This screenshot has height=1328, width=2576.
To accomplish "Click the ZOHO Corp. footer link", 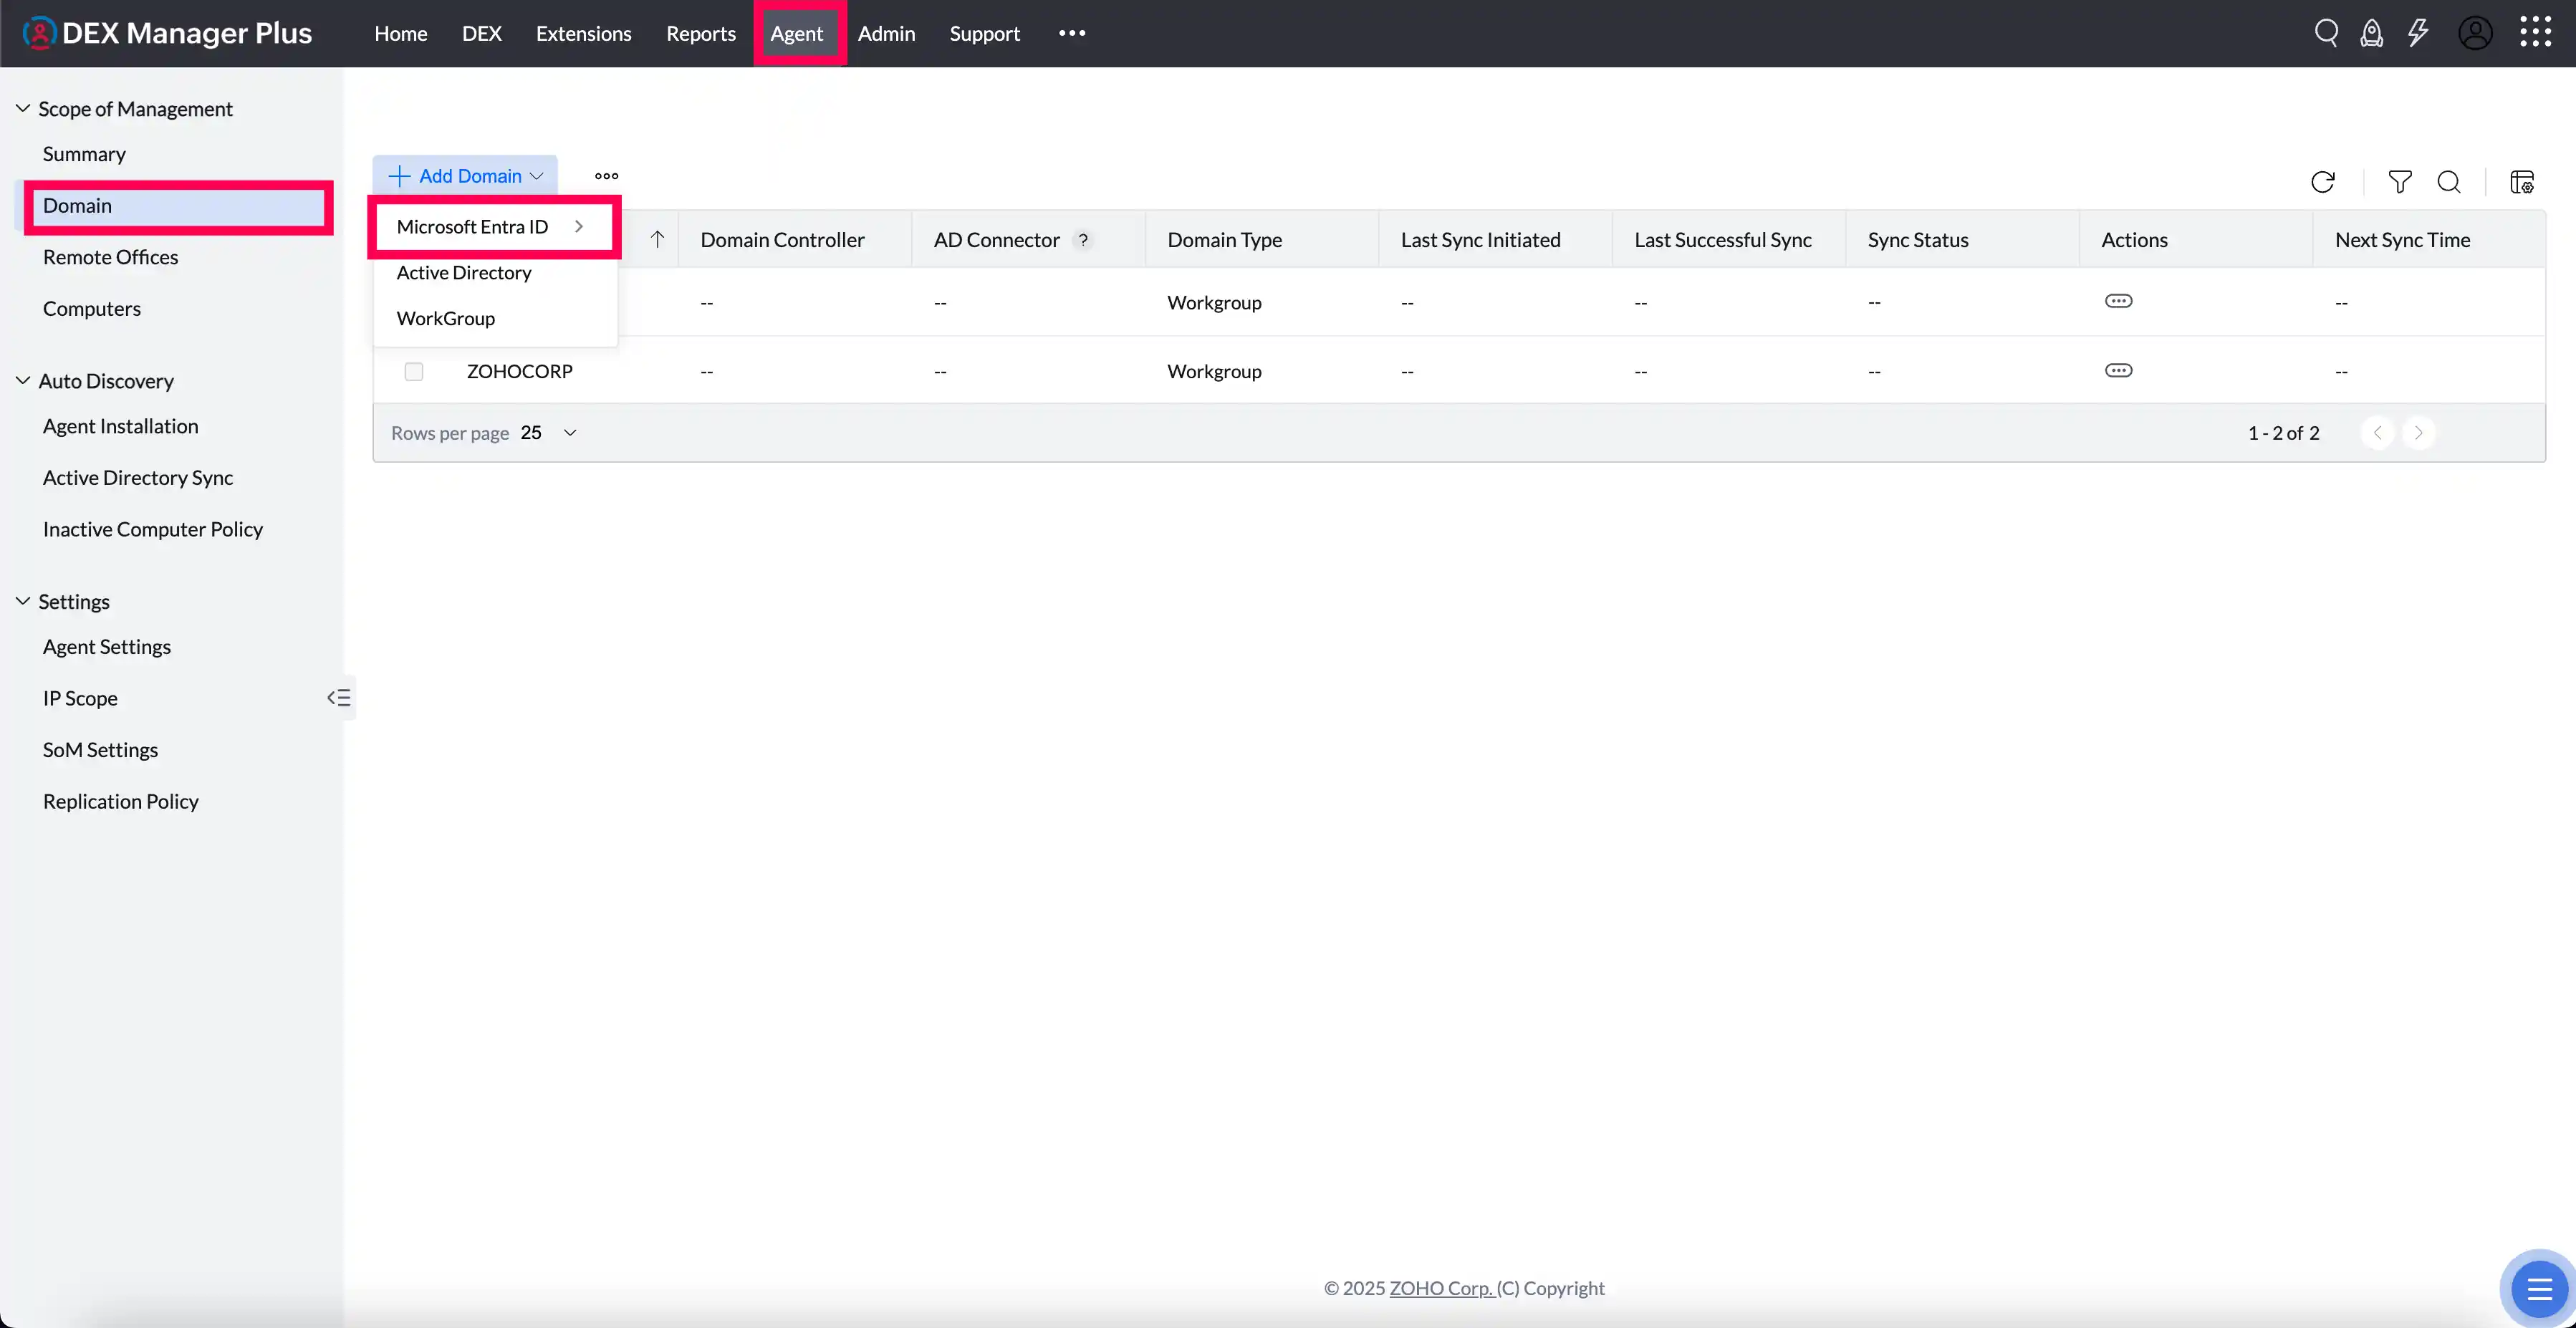I will point(1441,1288).
